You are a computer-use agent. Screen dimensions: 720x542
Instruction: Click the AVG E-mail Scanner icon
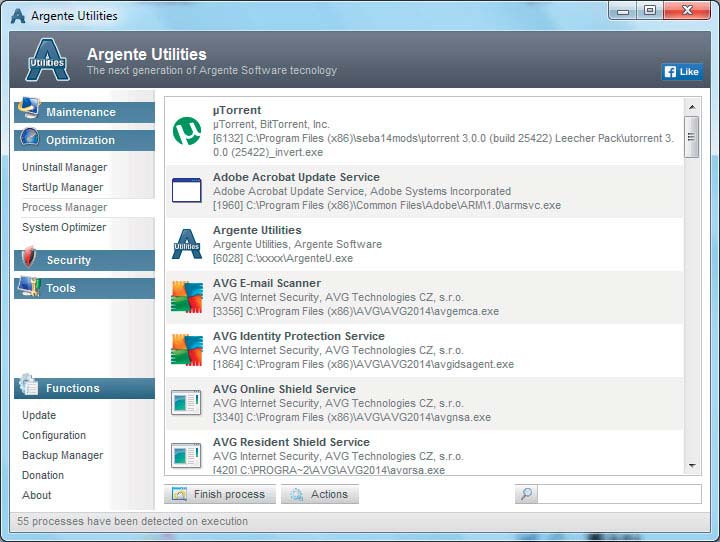[x=186, y=297]
